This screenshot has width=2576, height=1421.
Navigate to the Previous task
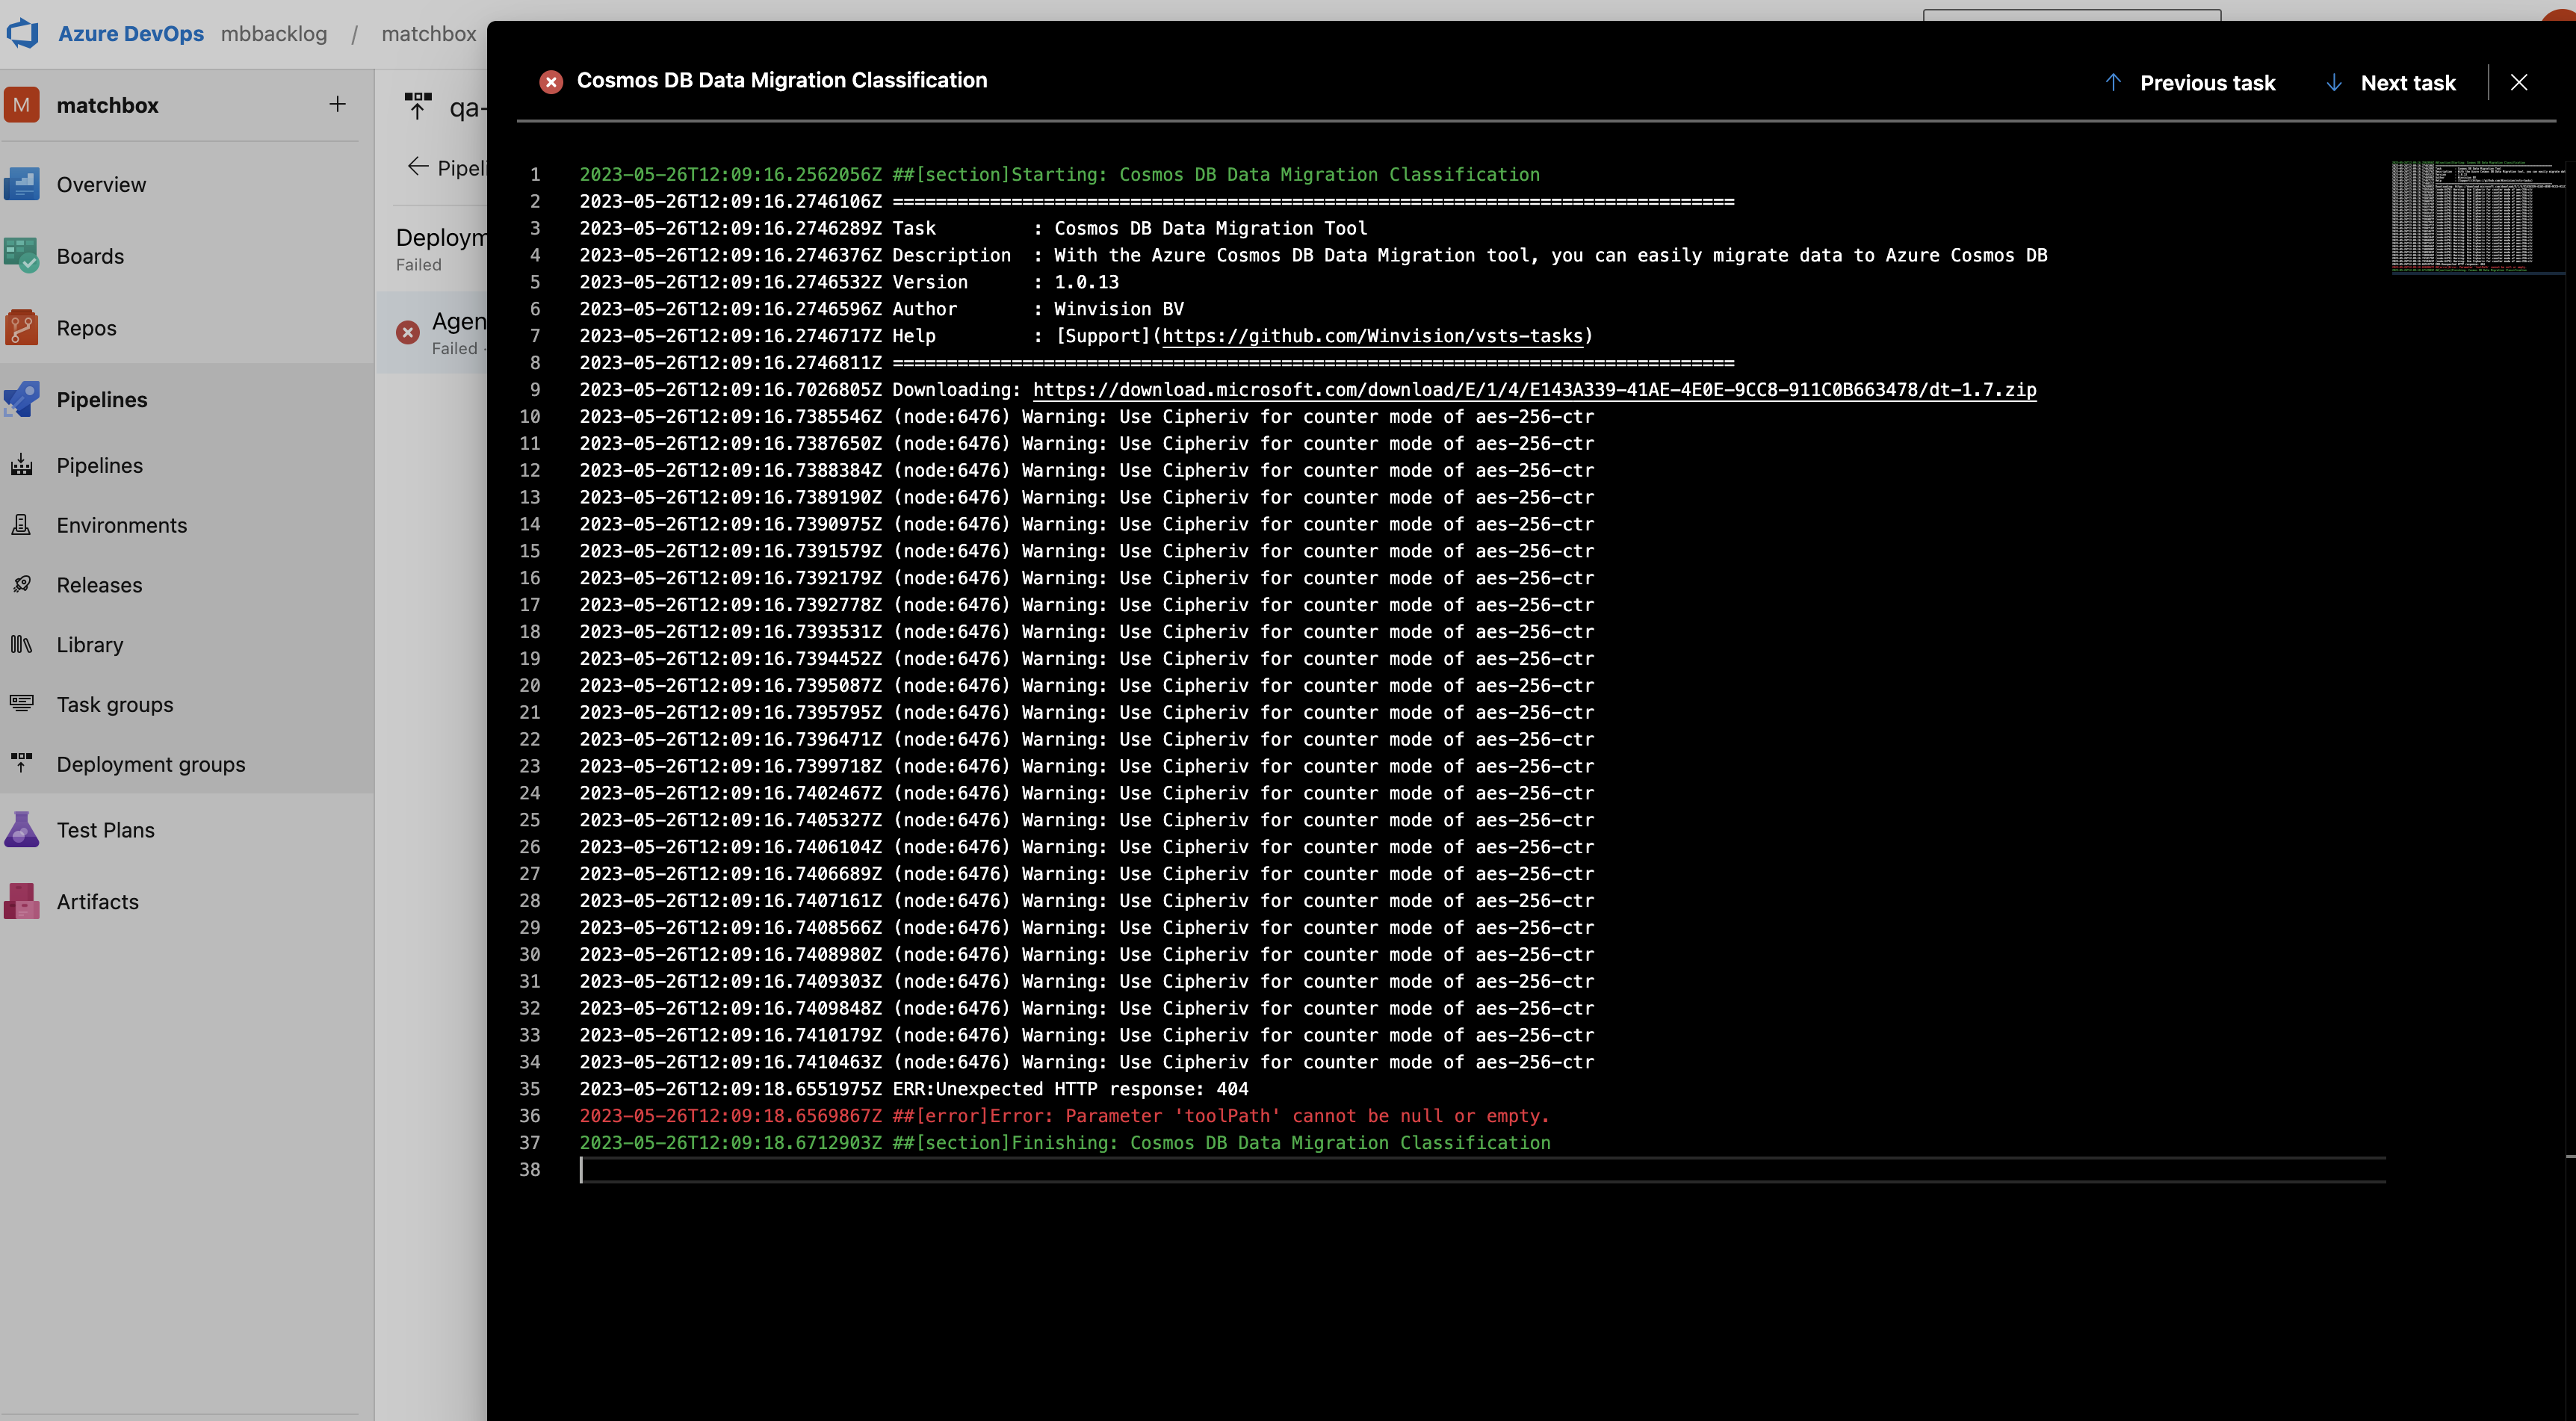2191,83
